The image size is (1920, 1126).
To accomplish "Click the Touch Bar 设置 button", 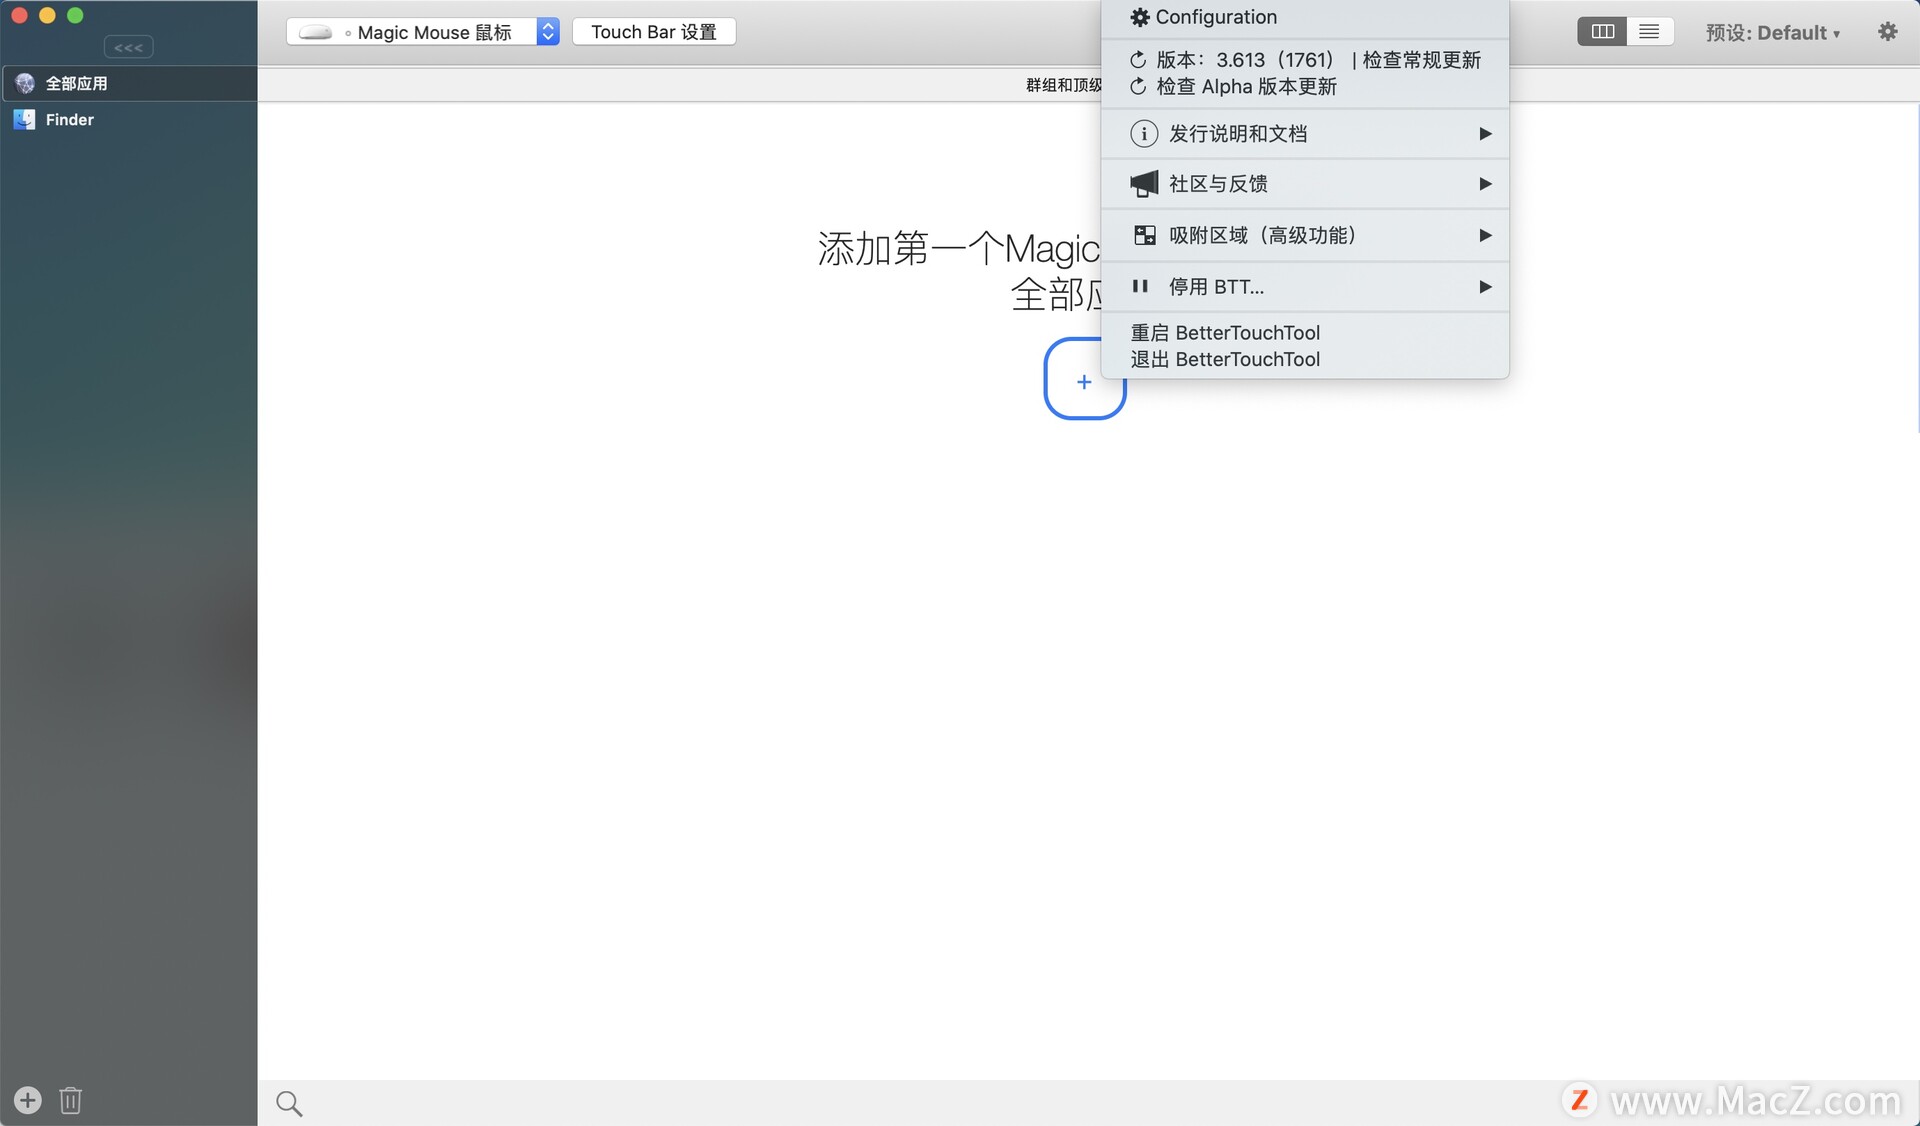I will point(654,32).
